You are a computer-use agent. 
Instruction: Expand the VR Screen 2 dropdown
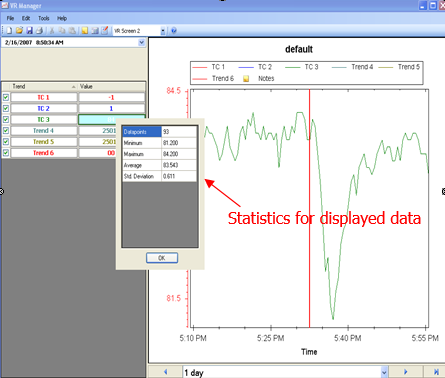(x=163, y=31)
